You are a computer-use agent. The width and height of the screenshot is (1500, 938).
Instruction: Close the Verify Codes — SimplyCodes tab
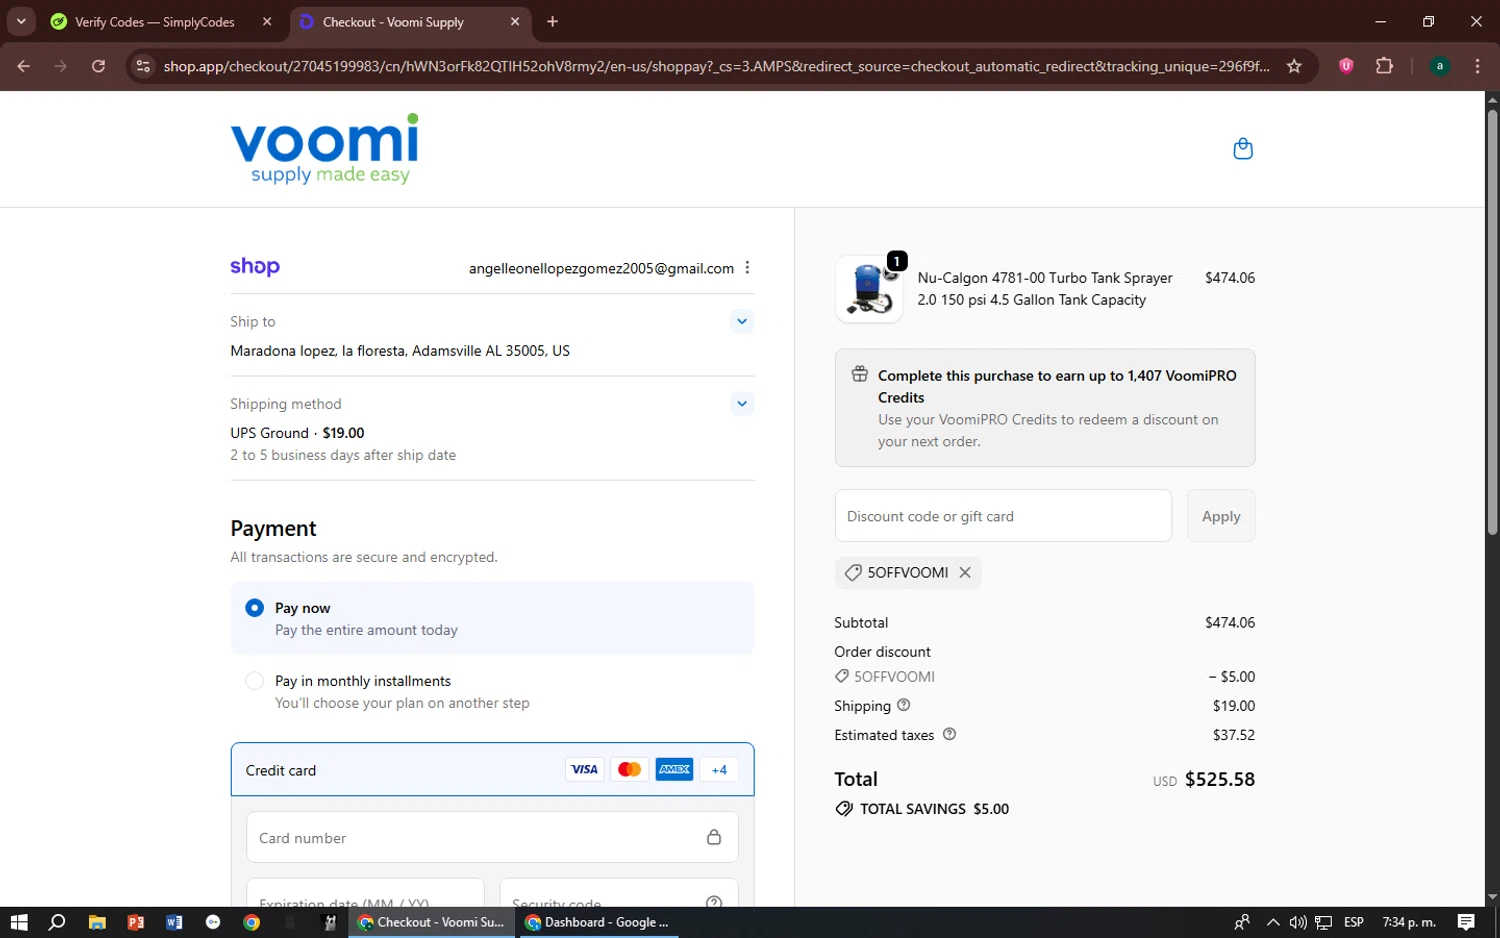coord(267,21)
